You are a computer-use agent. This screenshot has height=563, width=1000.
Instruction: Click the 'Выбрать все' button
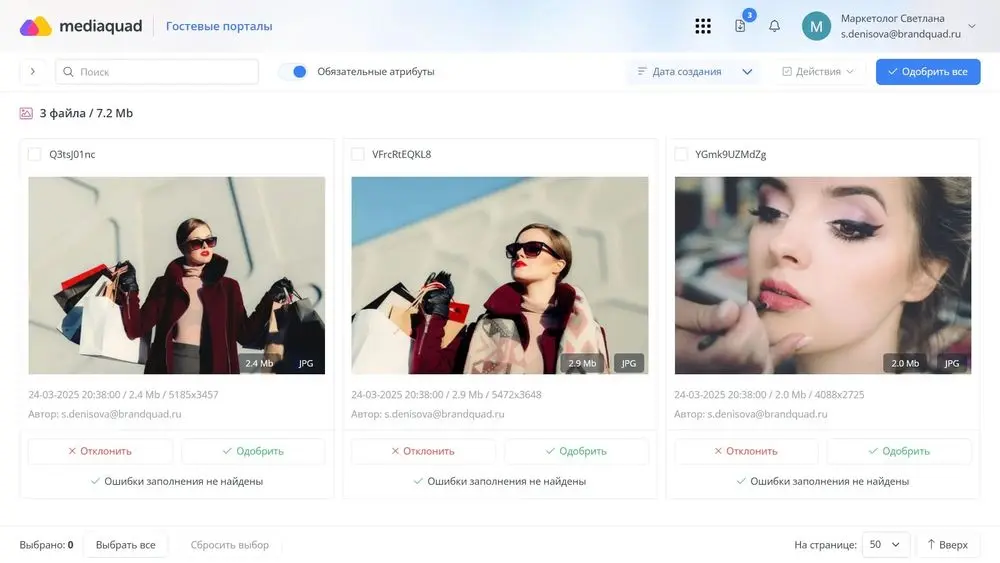pyautogui.click(x=126, y=545)
